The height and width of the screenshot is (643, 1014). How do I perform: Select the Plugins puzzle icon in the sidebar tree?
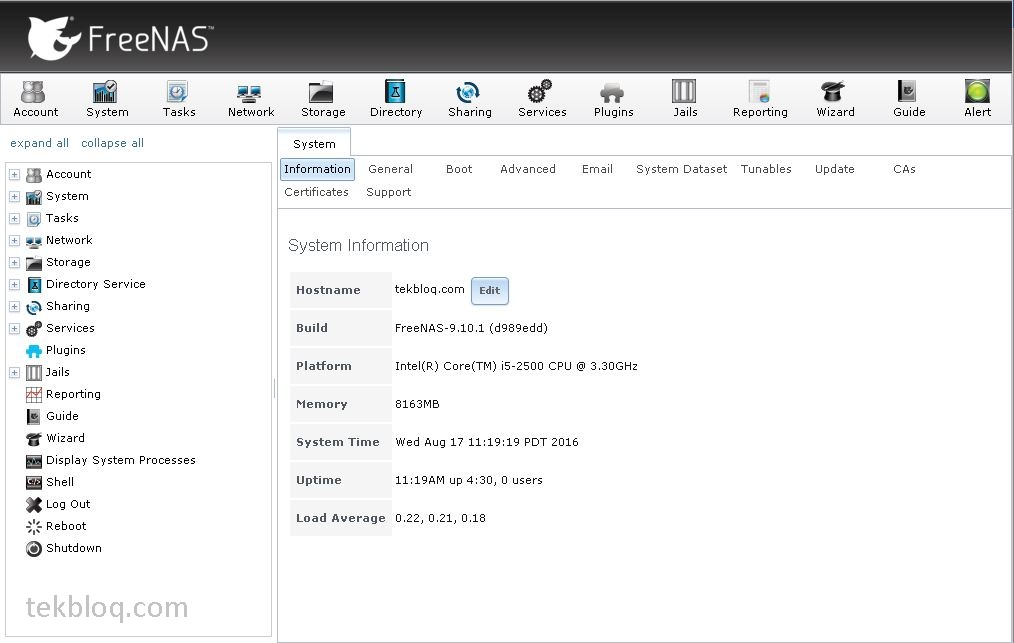coord(34,351)
